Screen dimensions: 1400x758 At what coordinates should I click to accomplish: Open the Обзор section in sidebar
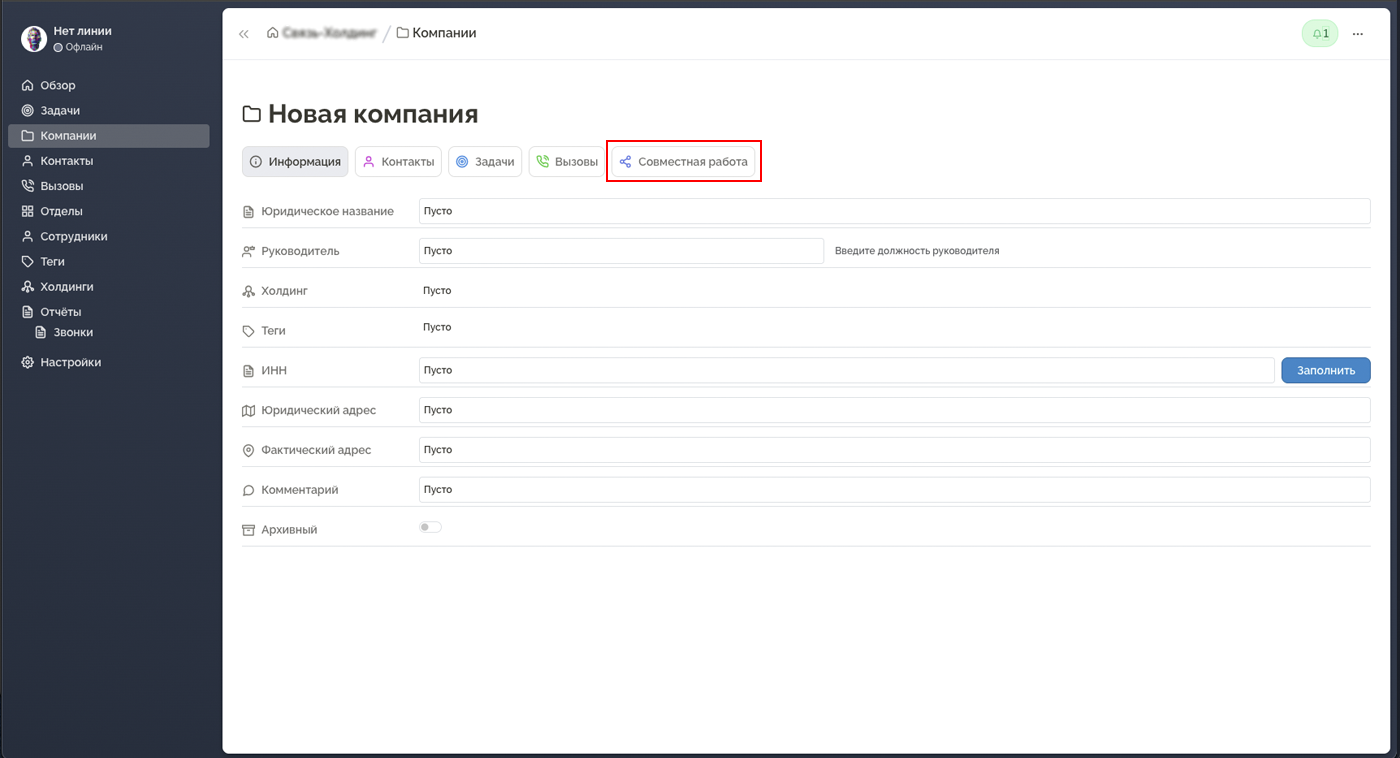tap(57, 85)
